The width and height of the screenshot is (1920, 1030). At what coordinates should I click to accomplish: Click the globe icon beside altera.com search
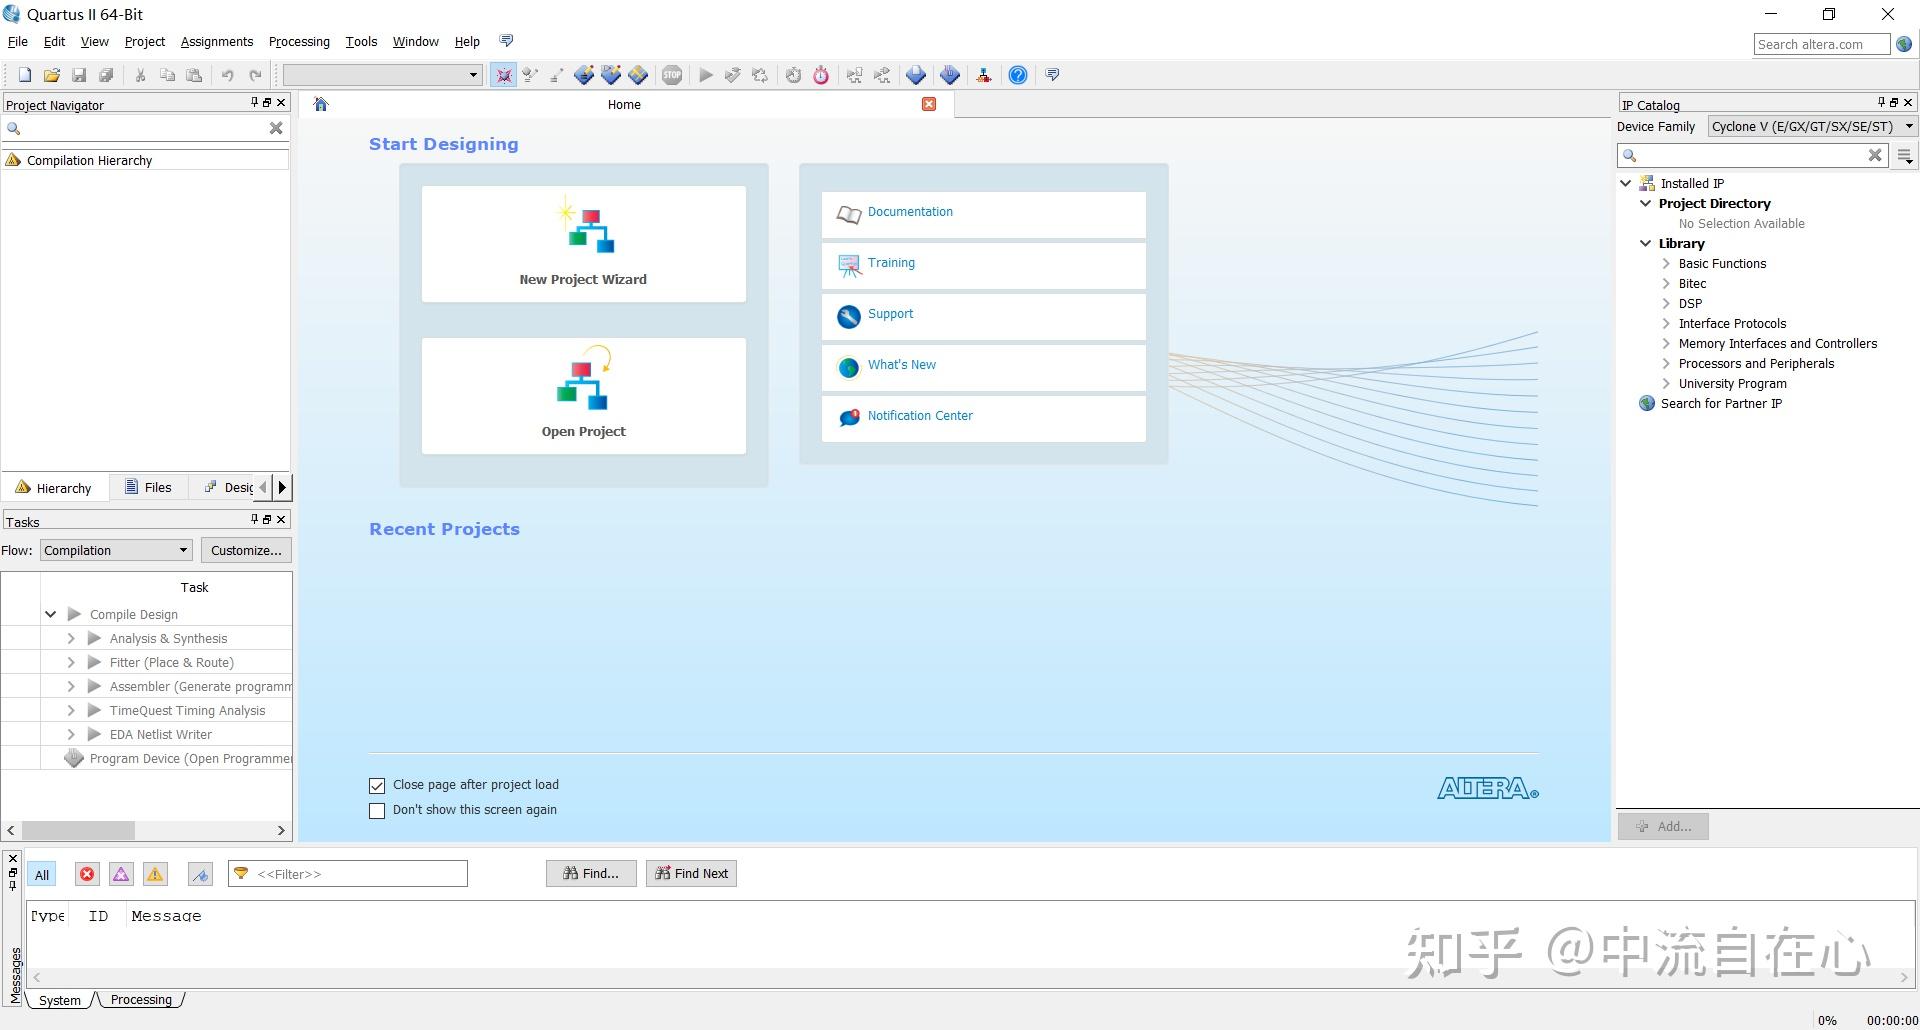click(1904, 44)
